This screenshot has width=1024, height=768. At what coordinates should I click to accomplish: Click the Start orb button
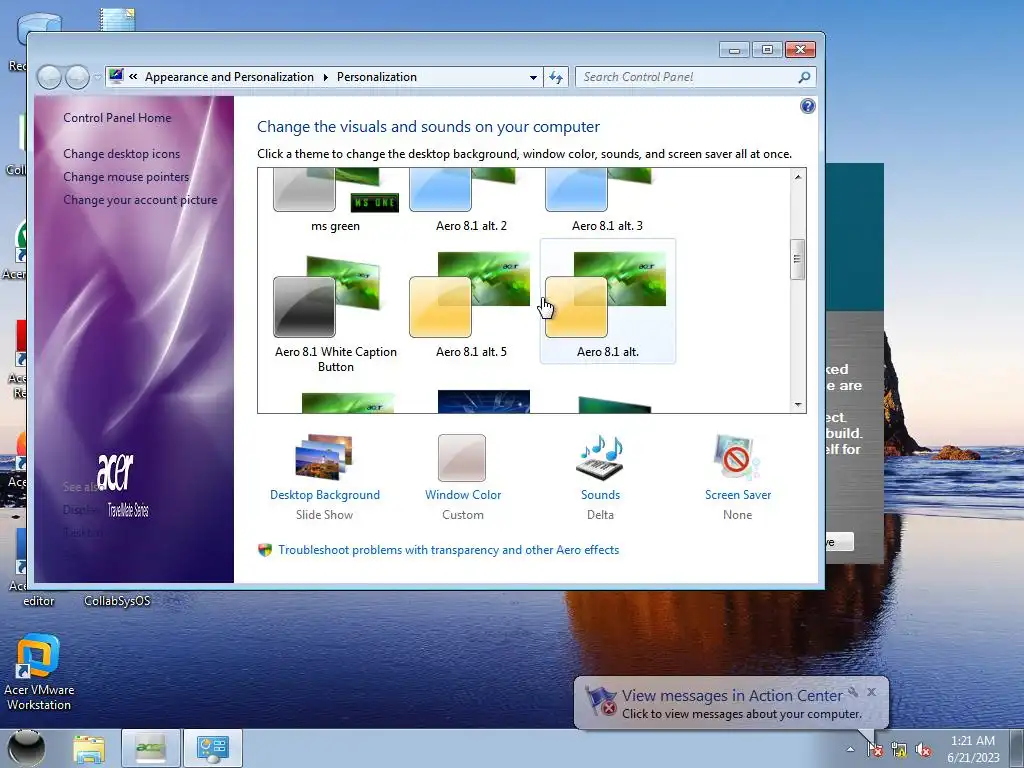click(x=26, y=748)
